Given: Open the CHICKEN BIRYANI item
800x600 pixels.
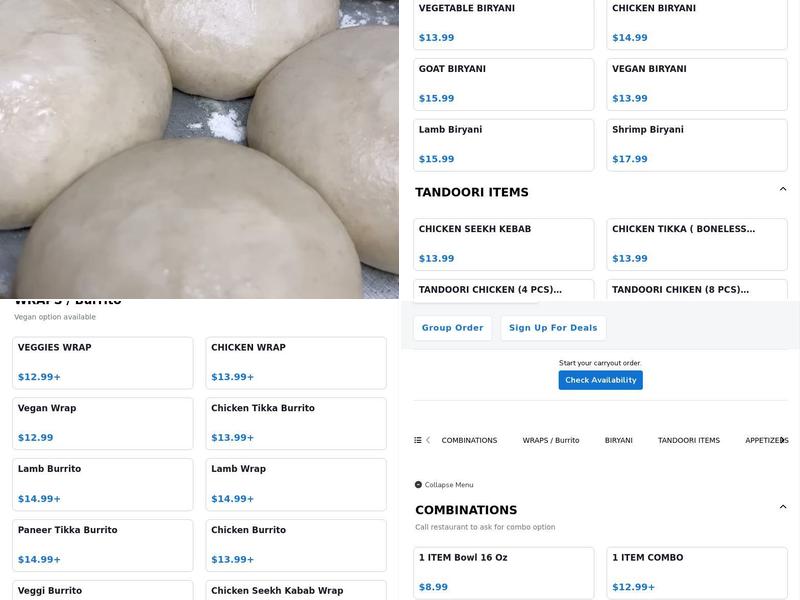Looking at the screenshot, I should pyautogui.click(x=697, y=23).
